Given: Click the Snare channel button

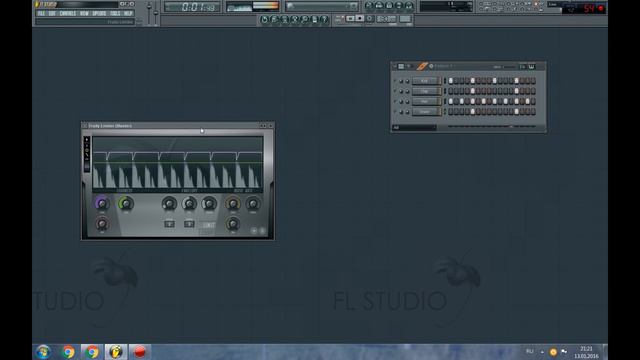Looking at the screenshot, I should point(427,112).
